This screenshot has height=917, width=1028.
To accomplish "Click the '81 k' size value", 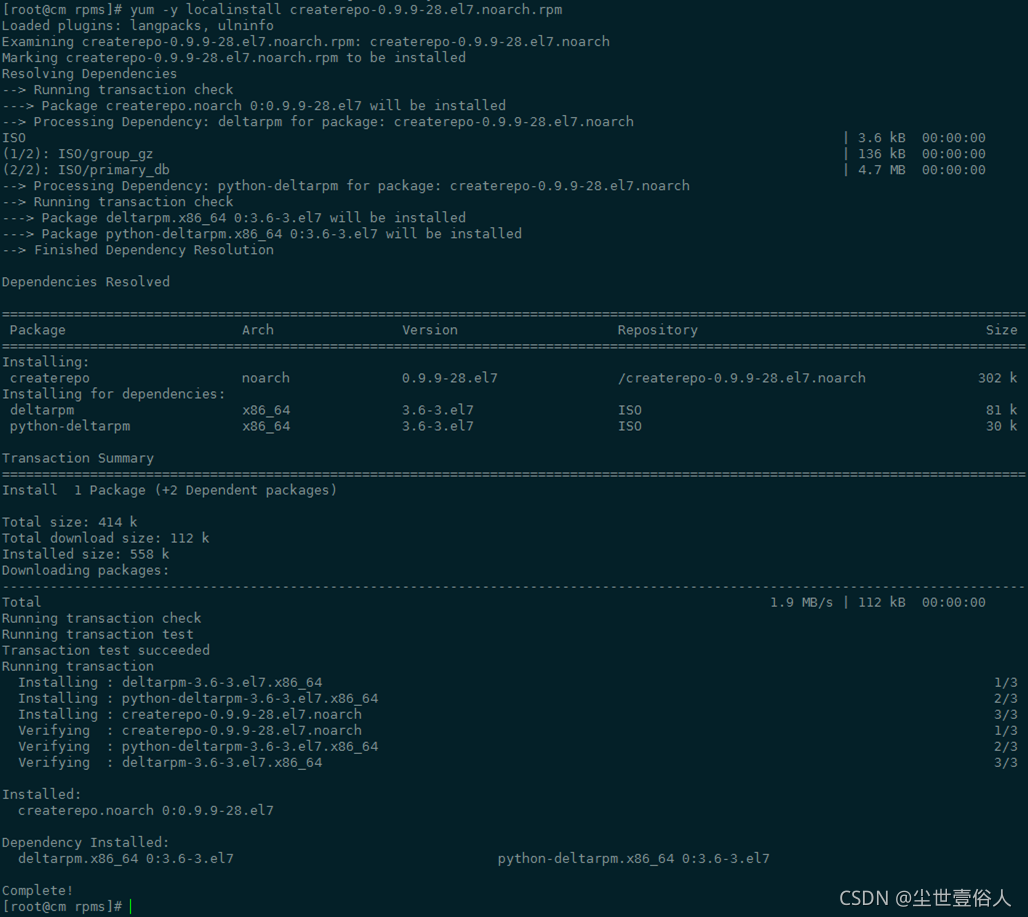I will [x=1002, y=410].
